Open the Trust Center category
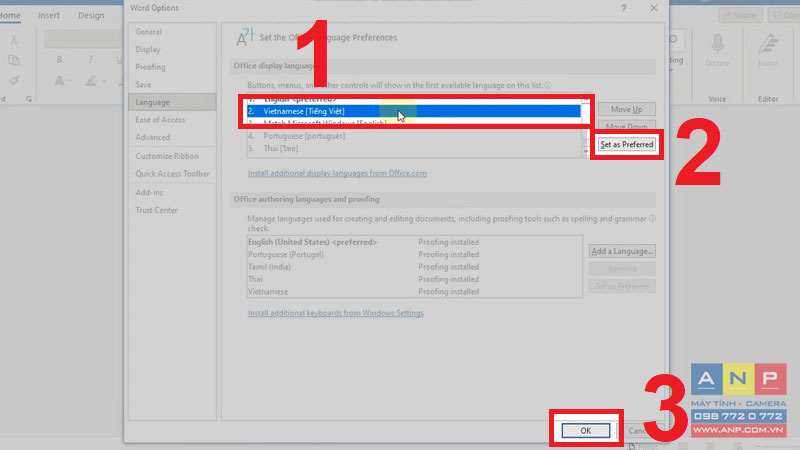The height and width of the screenshot is (450, 800). [x=156, y=210]
